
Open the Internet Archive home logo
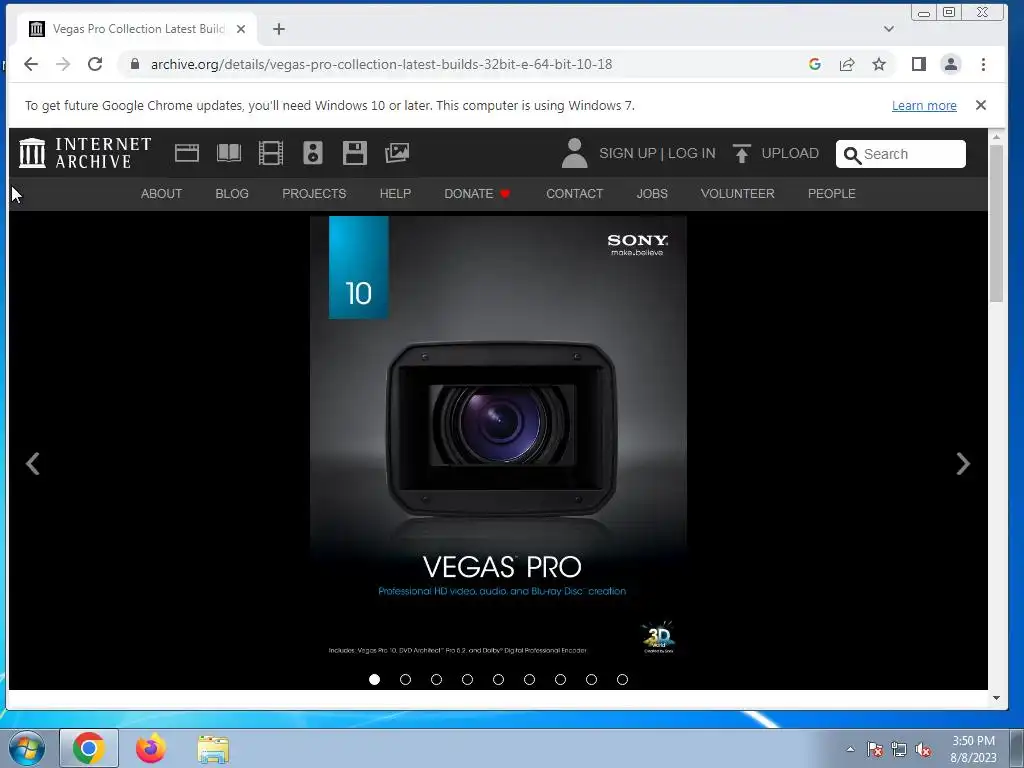85,153
